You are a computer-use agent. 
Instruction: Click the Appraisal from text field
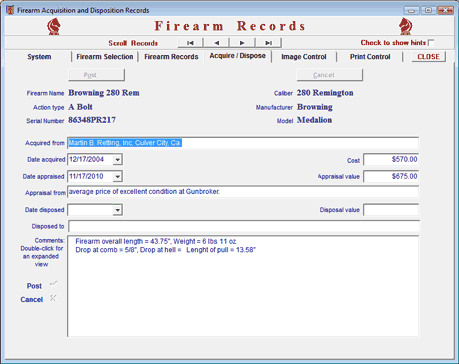(x=243, y=192)
